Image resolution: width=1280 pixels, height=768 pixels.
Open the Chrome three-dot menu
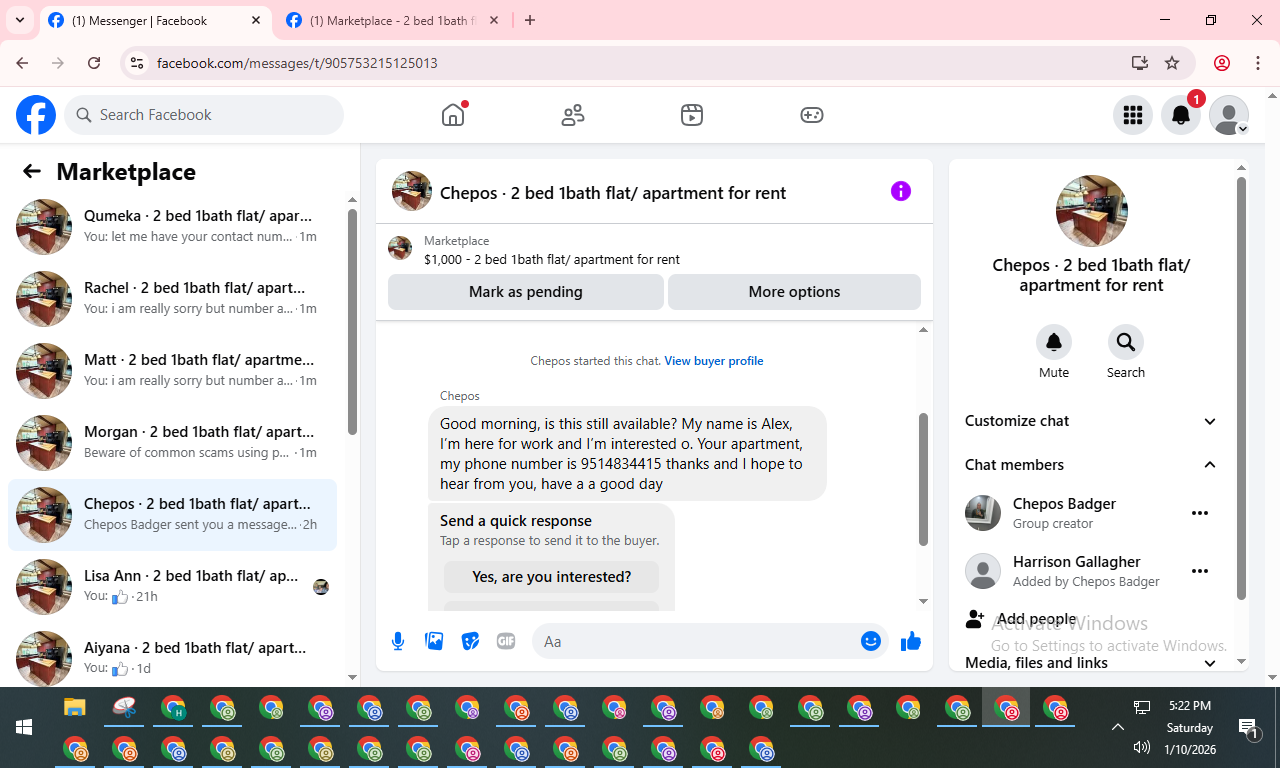click(x=1258, y=63)
